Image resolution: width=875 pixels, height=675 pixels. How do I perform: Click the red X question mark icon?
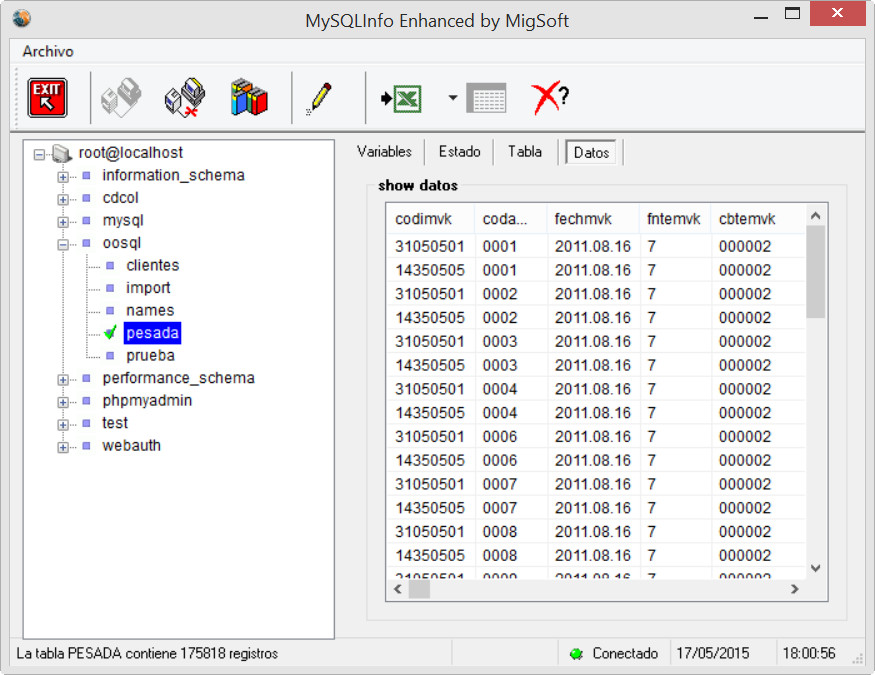click(549, 98)
